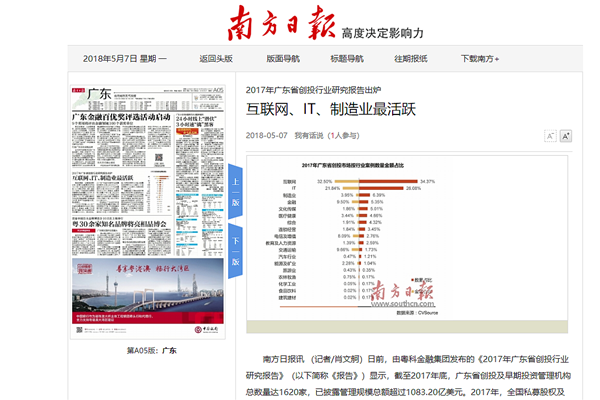Screen dimensions: 600x400
Task: Click the date 2018年5月7日 星期一
Action: tap(125, 59)
